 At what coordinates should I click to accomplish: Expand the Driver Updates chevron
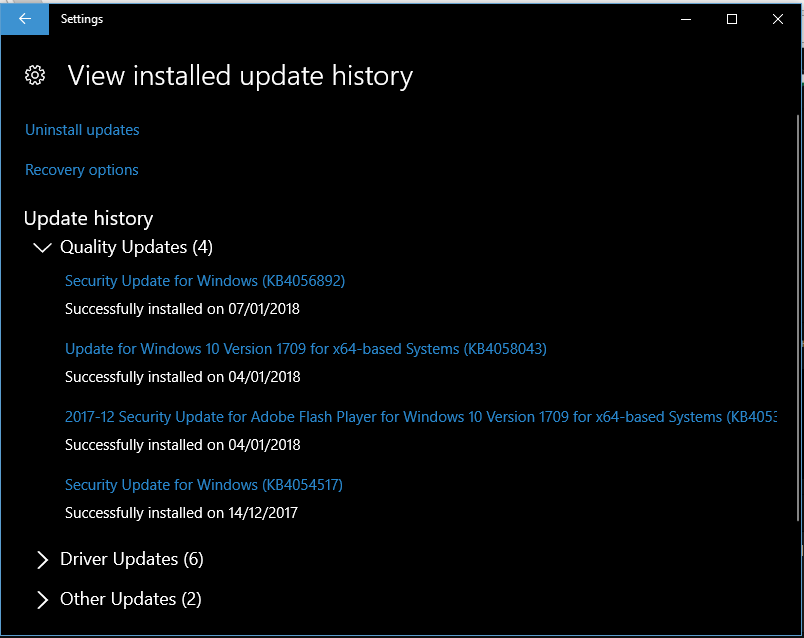pos(42,559)
